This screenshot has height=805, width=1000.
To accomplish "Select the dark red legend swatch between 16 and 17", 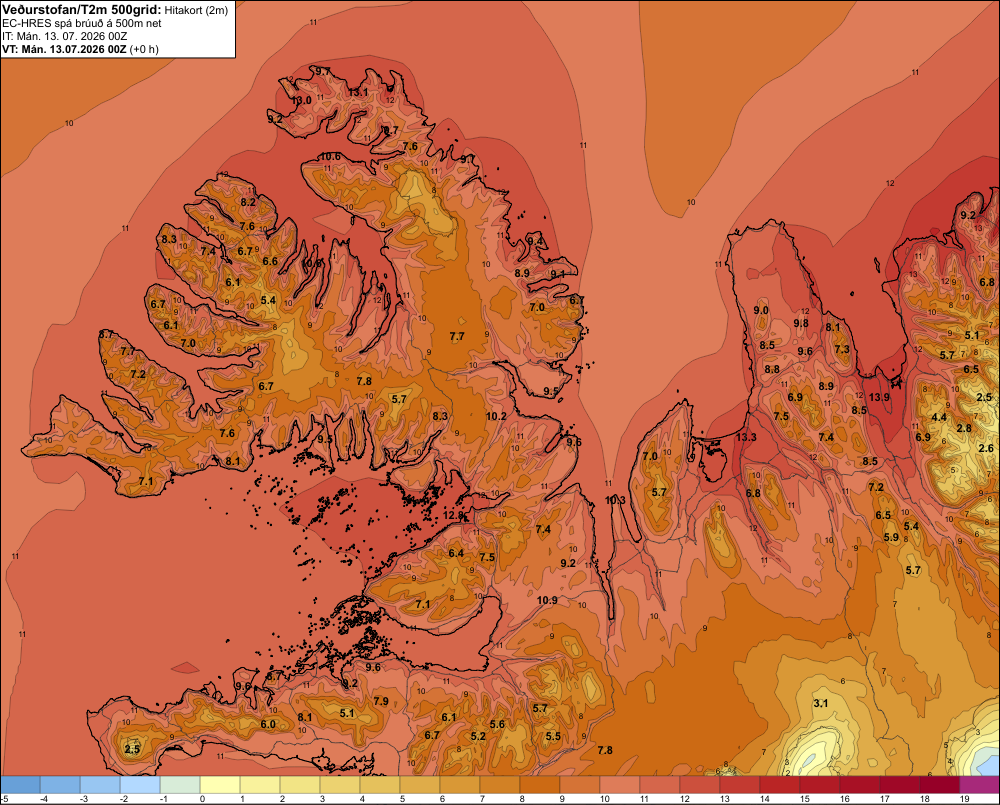I will click(860, 784).
